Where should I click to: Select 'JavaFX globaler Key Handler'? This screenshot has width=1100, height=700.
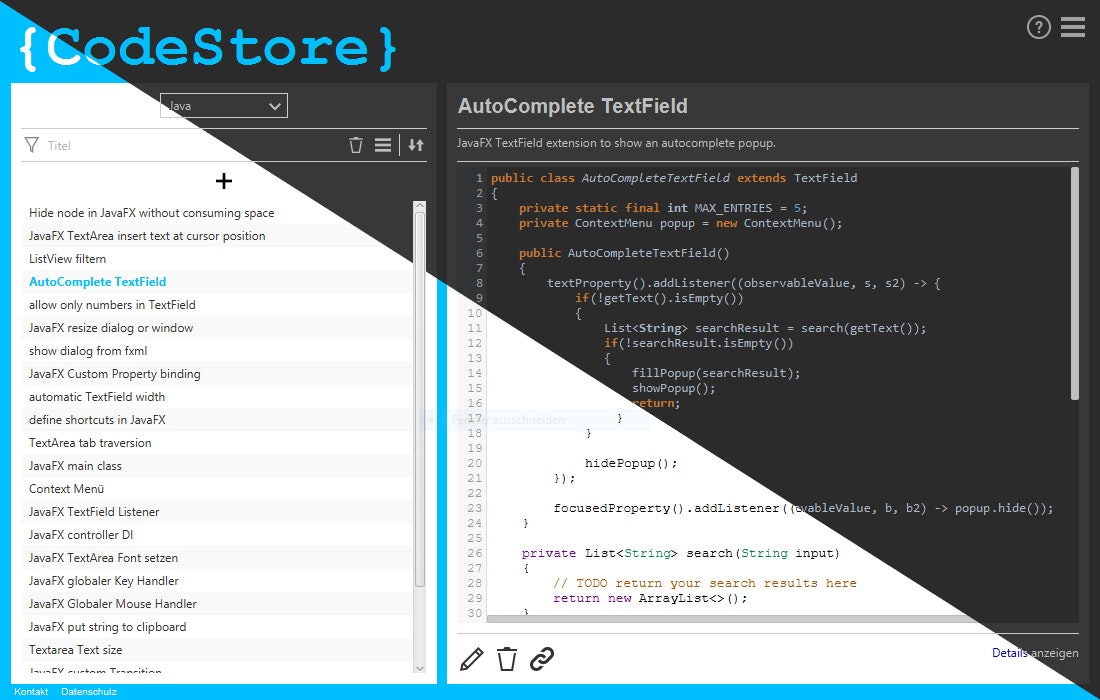(217, 581)
